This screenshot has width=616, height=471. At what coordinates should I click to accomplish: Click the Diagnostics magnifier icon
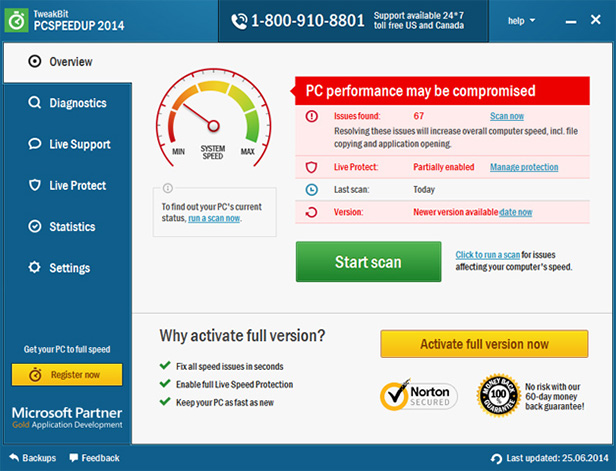point(35,103)
